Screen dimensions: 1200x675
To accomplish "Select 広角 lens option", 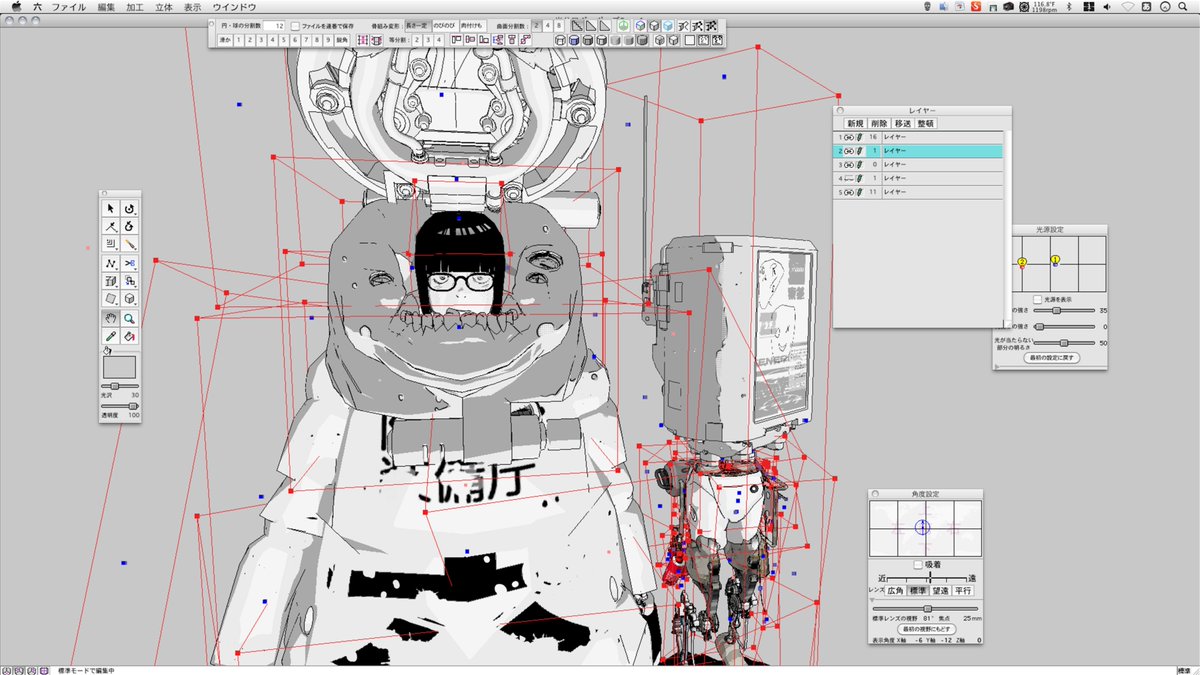I will pos(895,591).
